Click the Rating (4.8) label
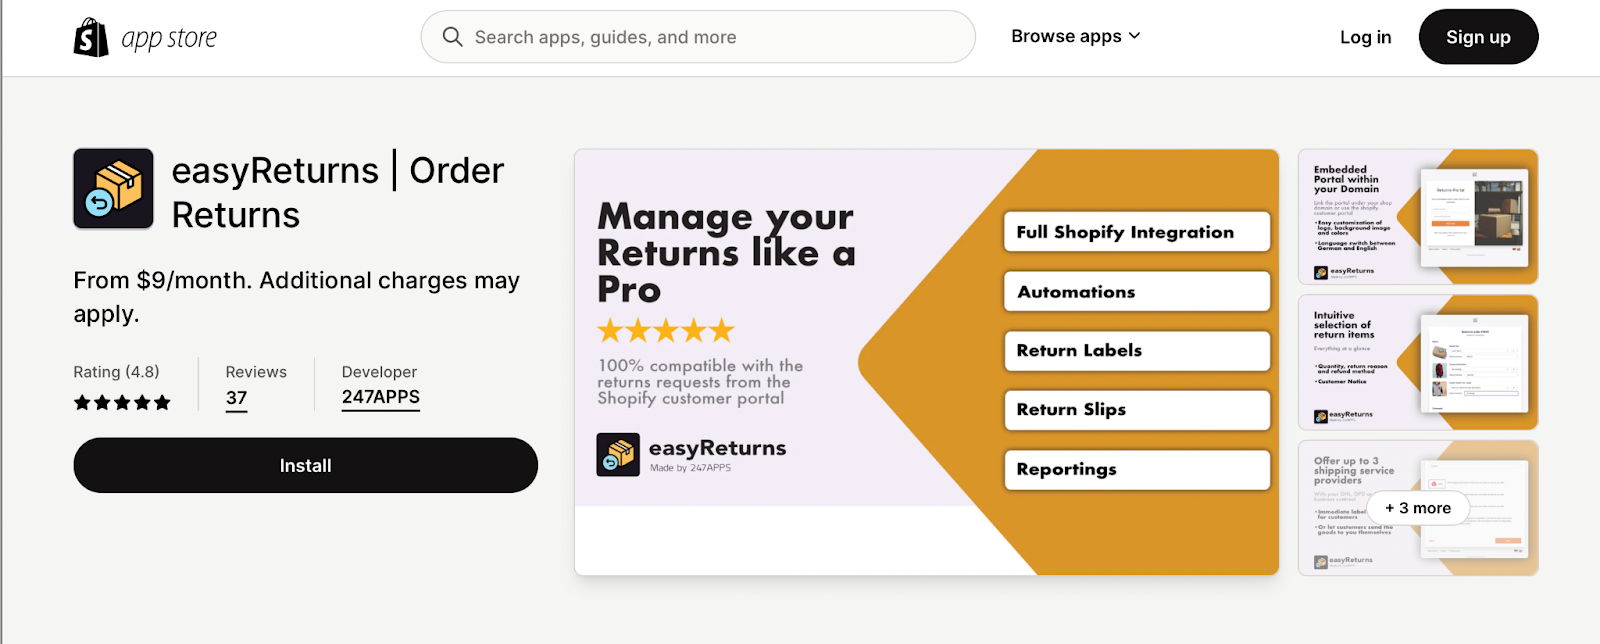Viewport: 1600px width, 644px height. click(x=116, y=372)
